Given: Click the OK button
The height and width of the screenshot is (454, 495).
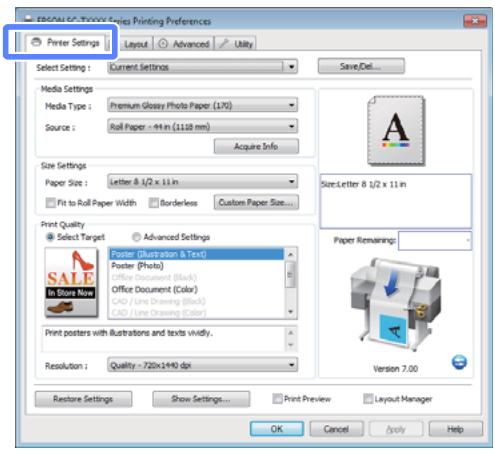Looking at the screenshot, I should [277, 429].
